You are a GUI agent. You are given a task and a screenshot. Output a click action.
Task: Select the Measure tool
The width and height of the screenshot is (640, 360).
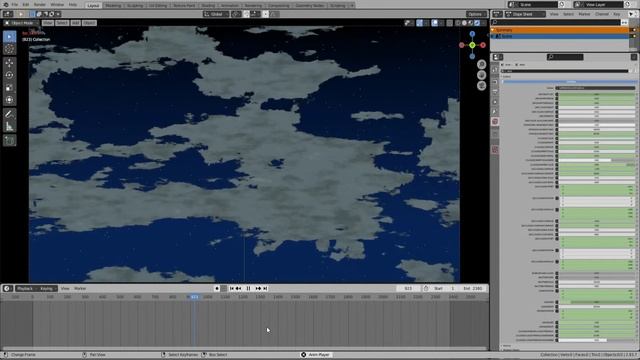coord(9,127)
